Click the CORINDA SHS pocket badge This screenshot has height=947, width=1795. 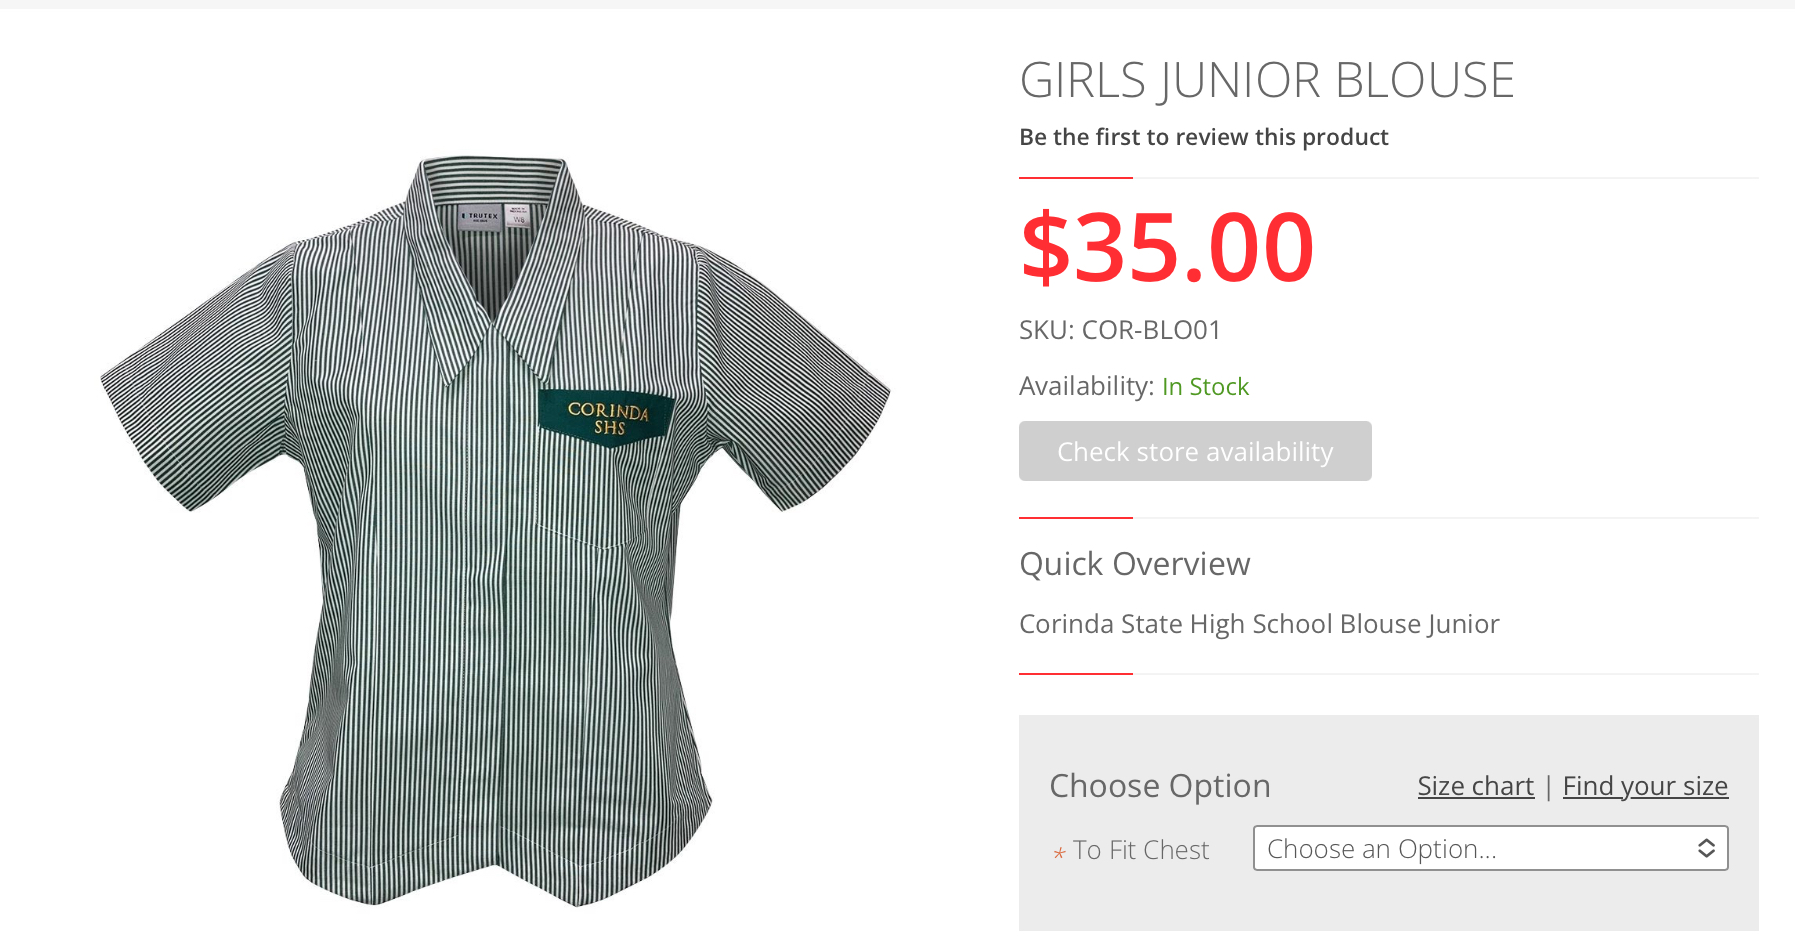pos(607,417)
